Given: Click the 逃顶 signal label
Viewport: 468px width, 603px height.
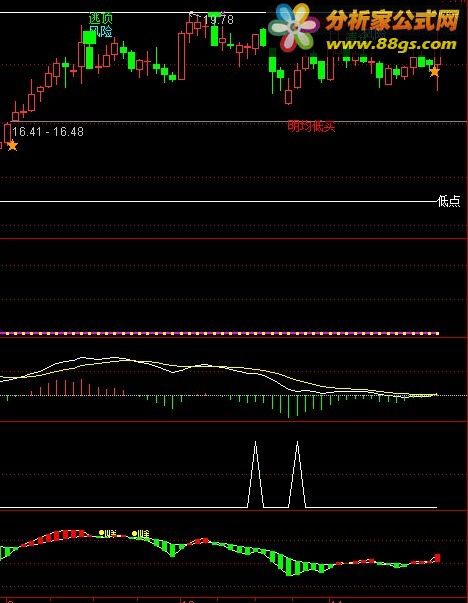Looking at the screenshot, I should pyautogui.click(x=100, y=18).
